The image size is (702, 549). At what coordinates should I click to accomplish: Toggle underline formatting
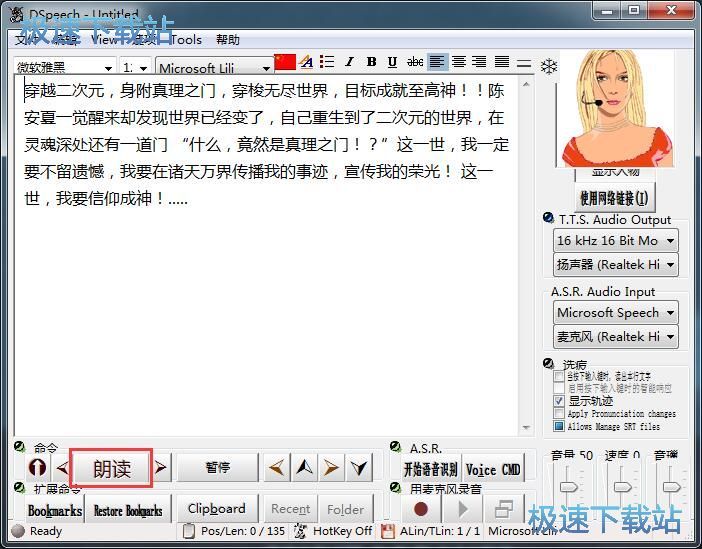[393, 62]
